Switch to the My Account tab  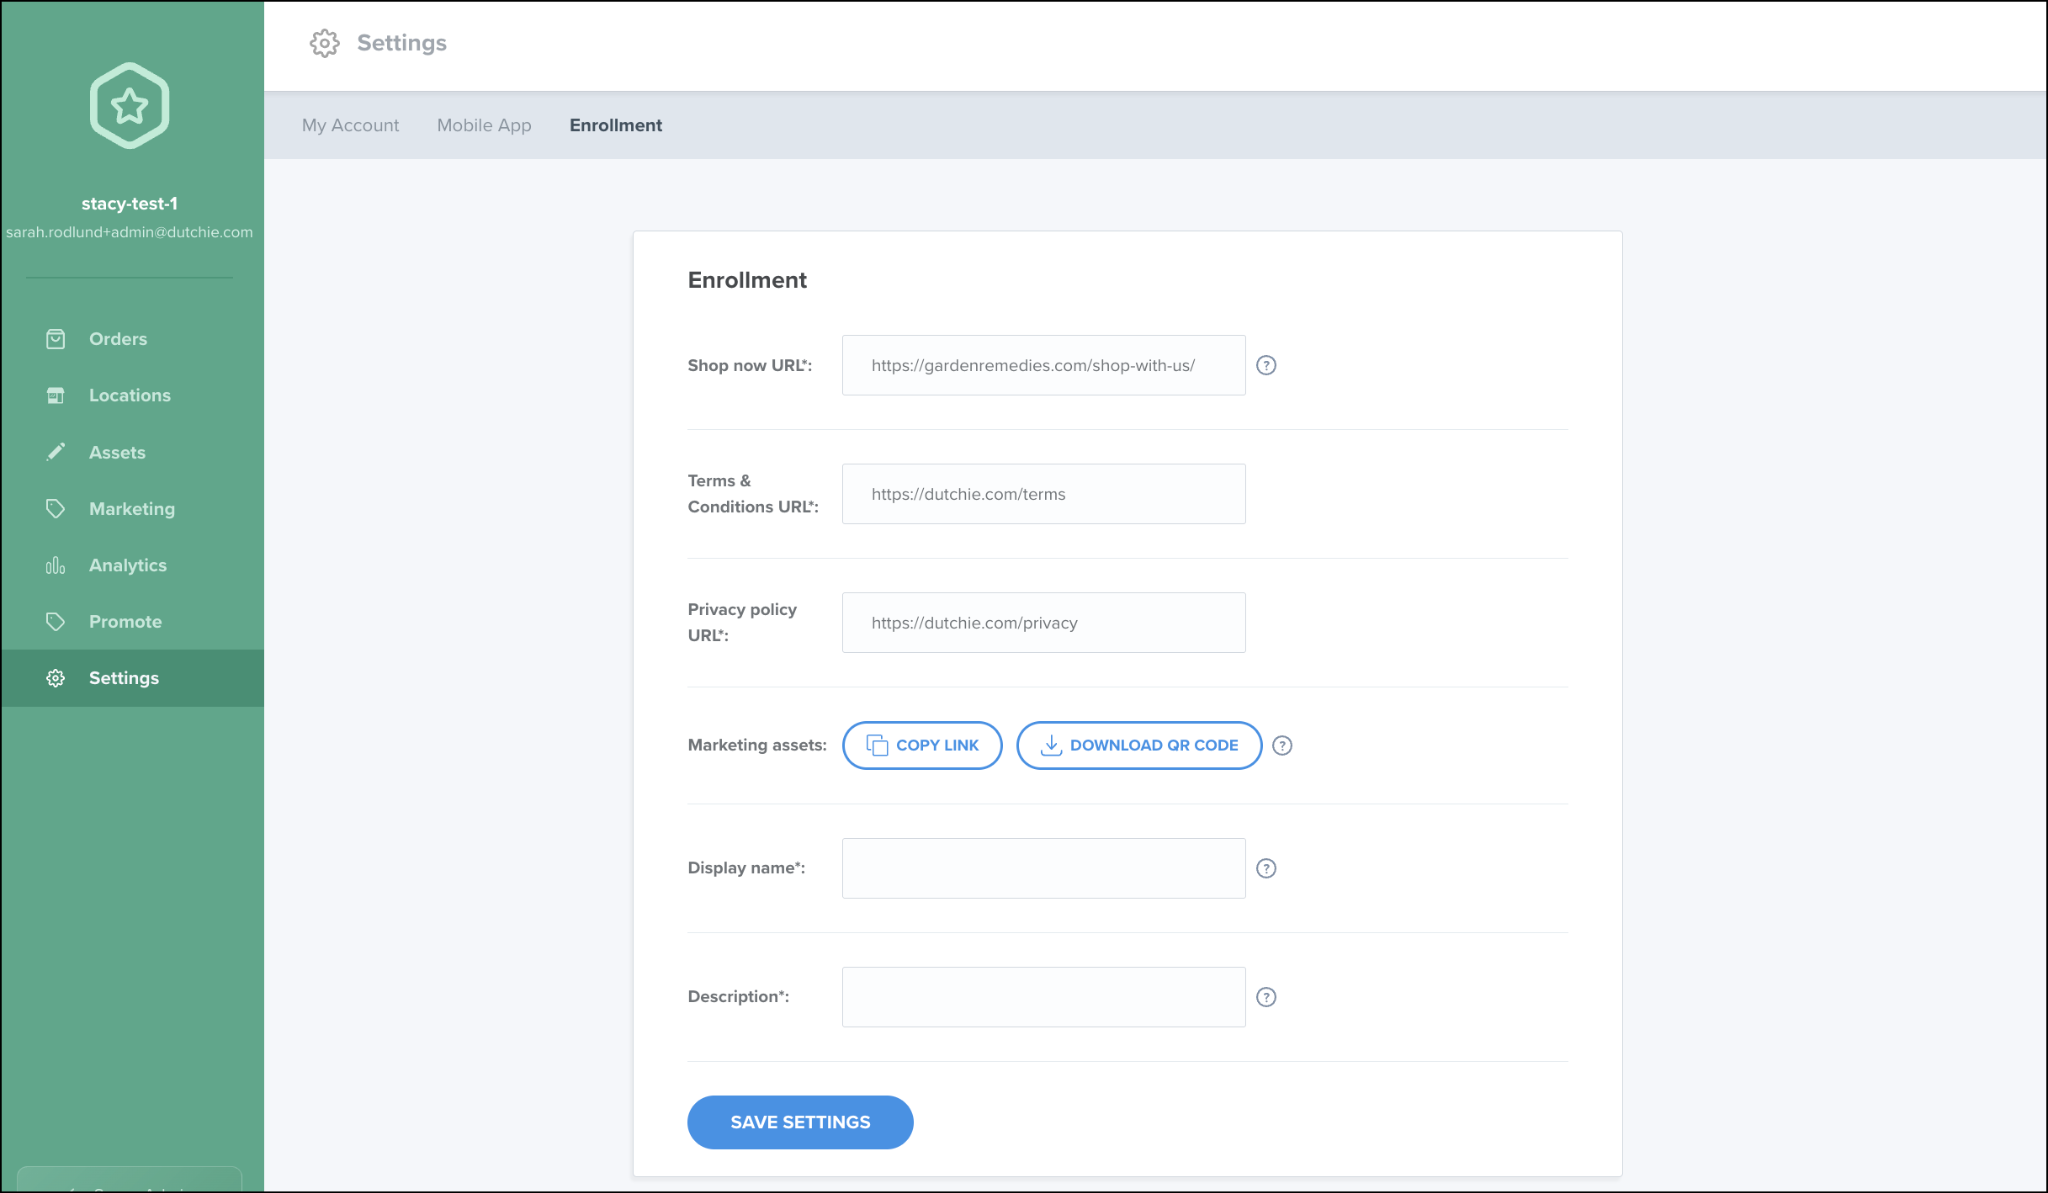[350, 125]
